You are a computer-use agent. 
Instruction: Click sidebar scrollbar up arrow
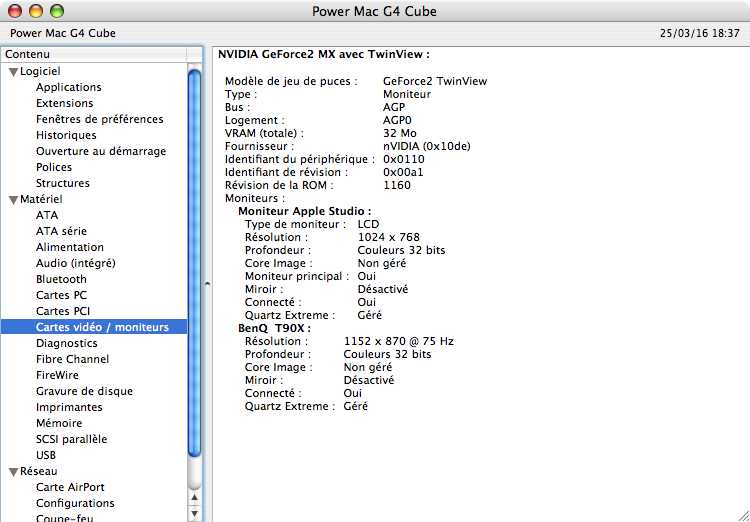tap(195, 498)
